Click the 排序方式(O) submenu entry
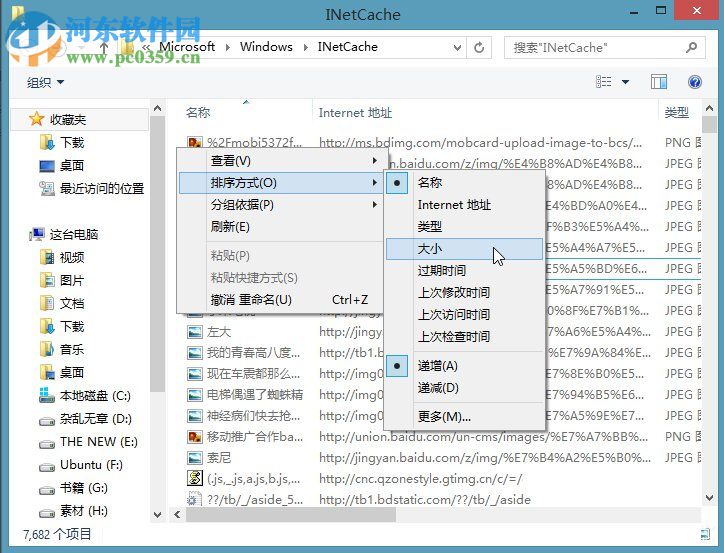724x553 pixels. pos(283,183)
